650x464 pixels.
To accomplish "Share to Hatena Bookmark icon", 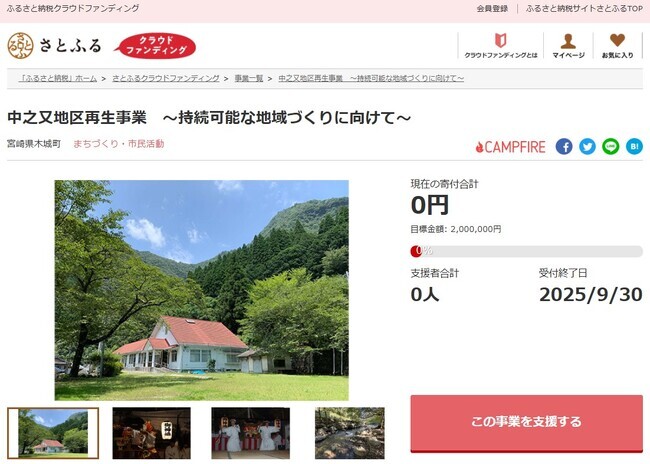I will click(x=634, y=146).
